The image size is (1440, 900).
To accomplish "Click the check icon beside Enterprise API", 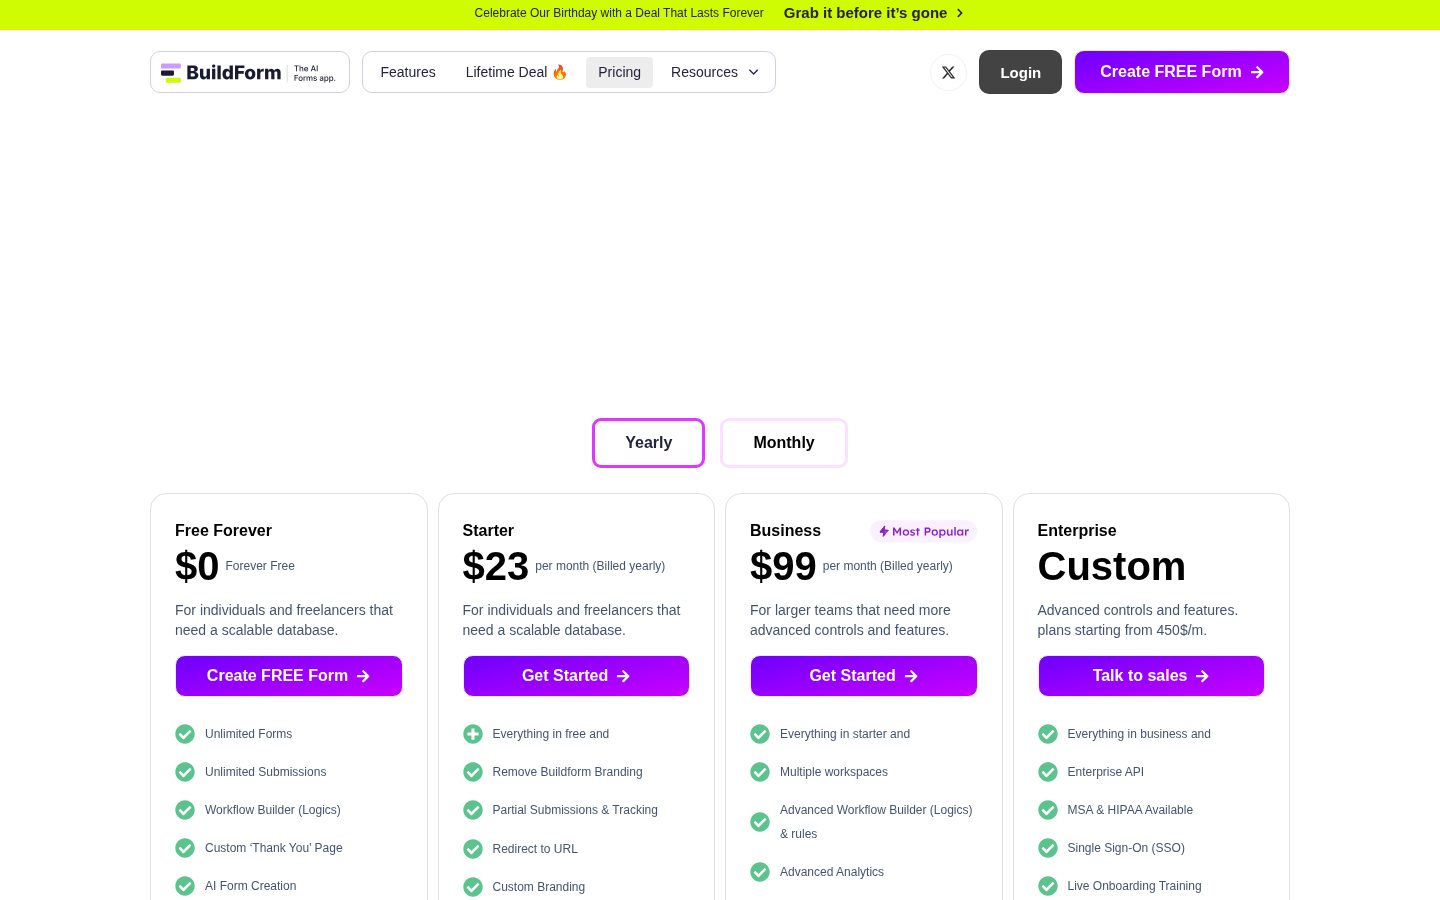I will coord(1048,772).
